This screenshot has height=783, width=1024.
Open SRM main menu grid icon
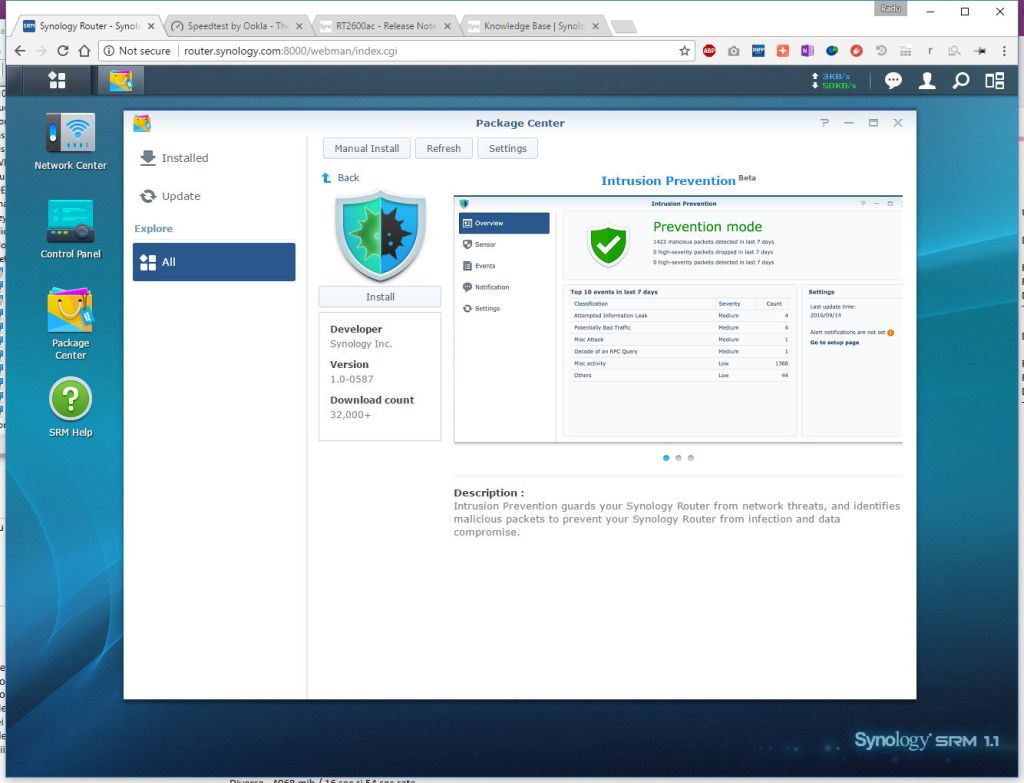click(57, 80)
